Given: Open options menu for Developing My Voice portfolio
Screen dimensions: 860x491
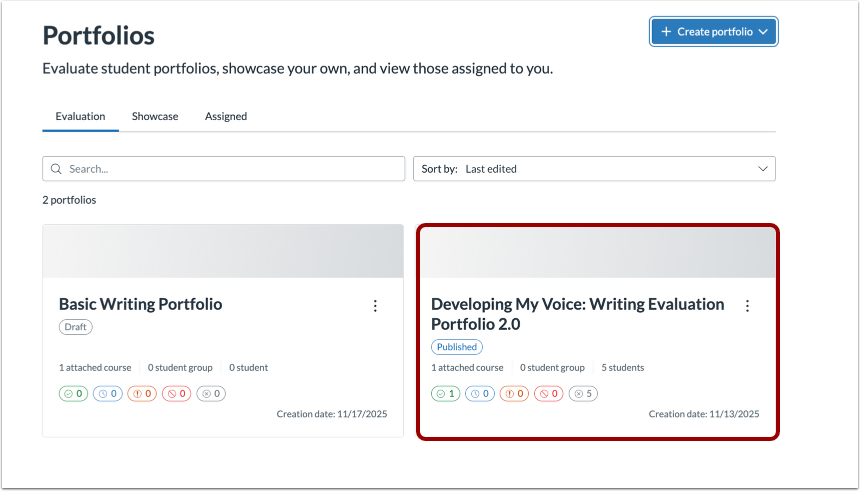Looking at the screenshot, I should tap(747, 306).
